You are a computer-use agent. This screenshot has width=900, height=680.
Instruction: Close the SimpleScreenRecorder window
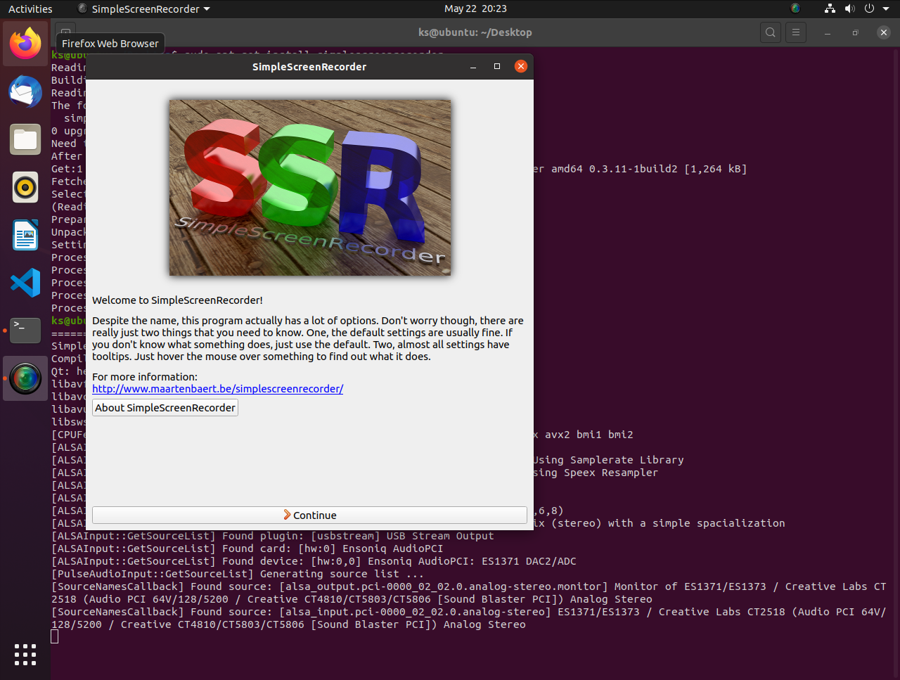pos(521,66)
